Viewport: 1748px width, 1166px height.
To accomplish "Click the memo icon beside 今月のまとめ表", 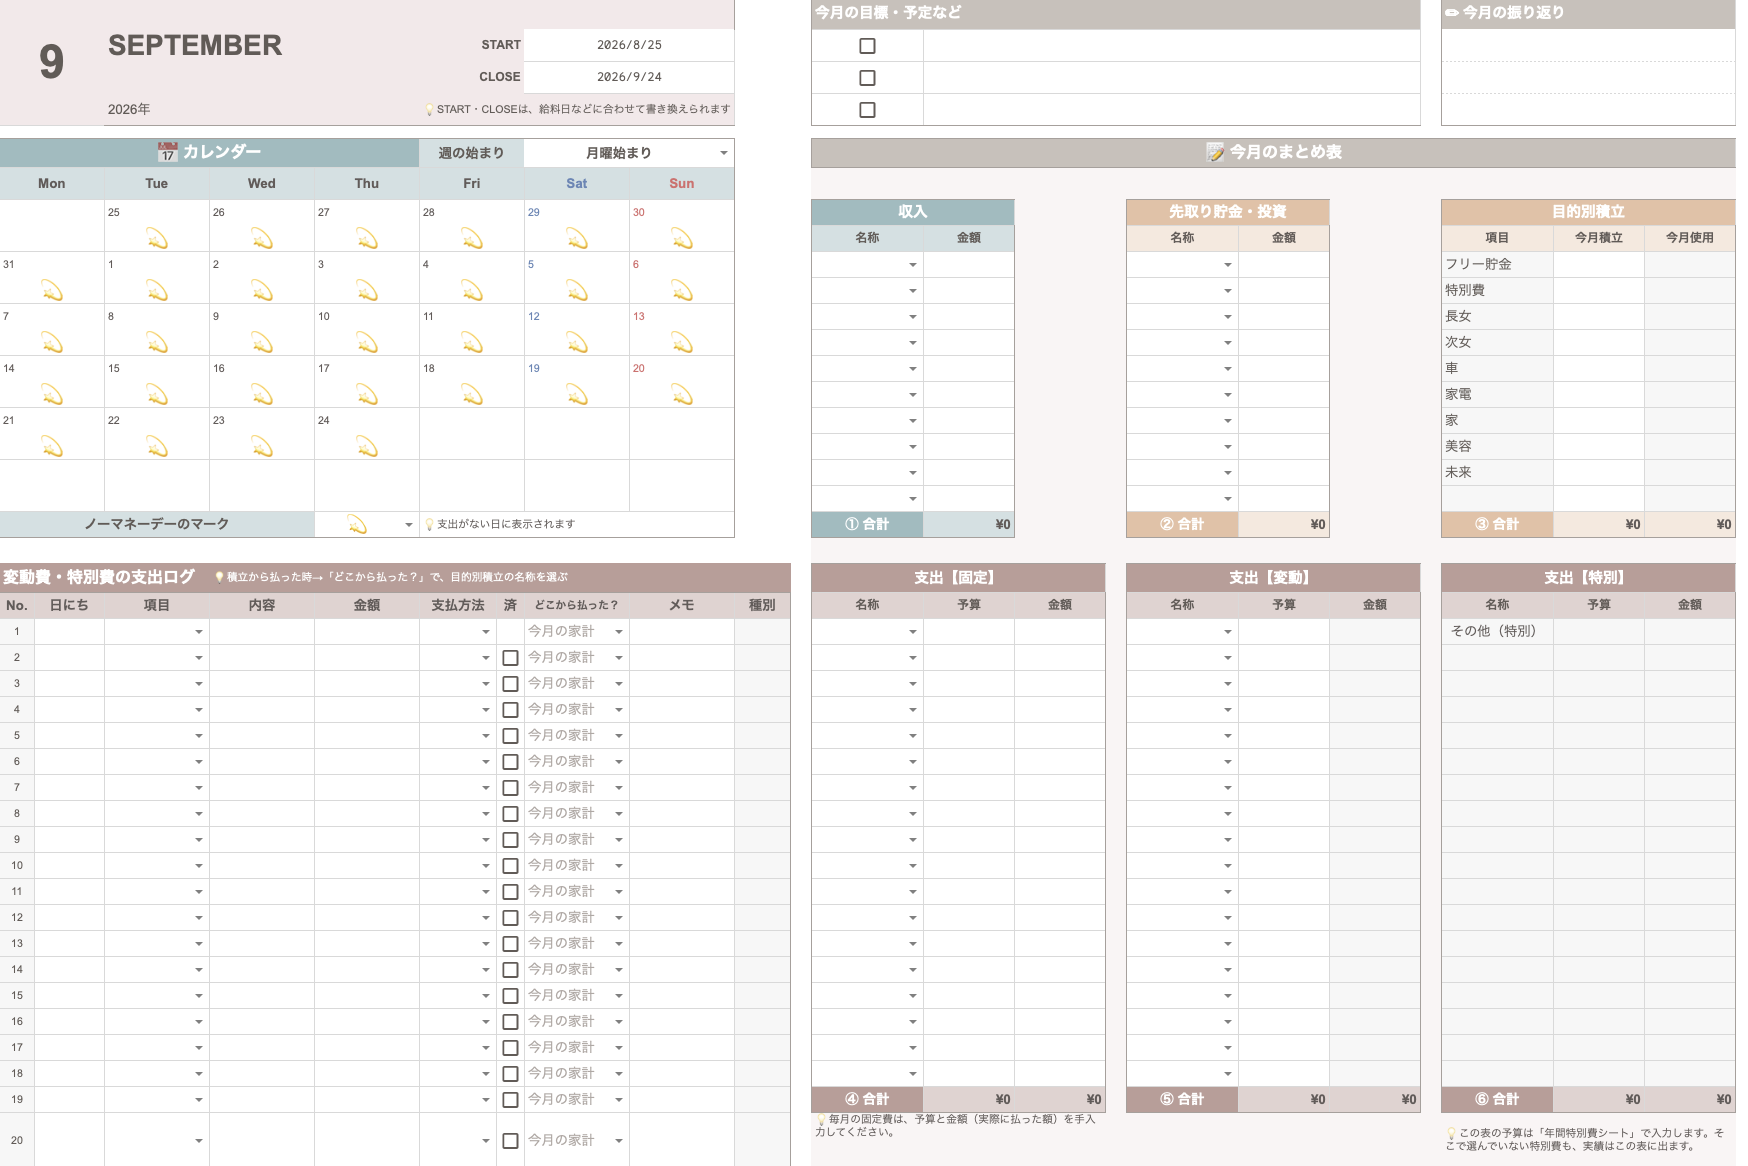I will [1215, 152].
